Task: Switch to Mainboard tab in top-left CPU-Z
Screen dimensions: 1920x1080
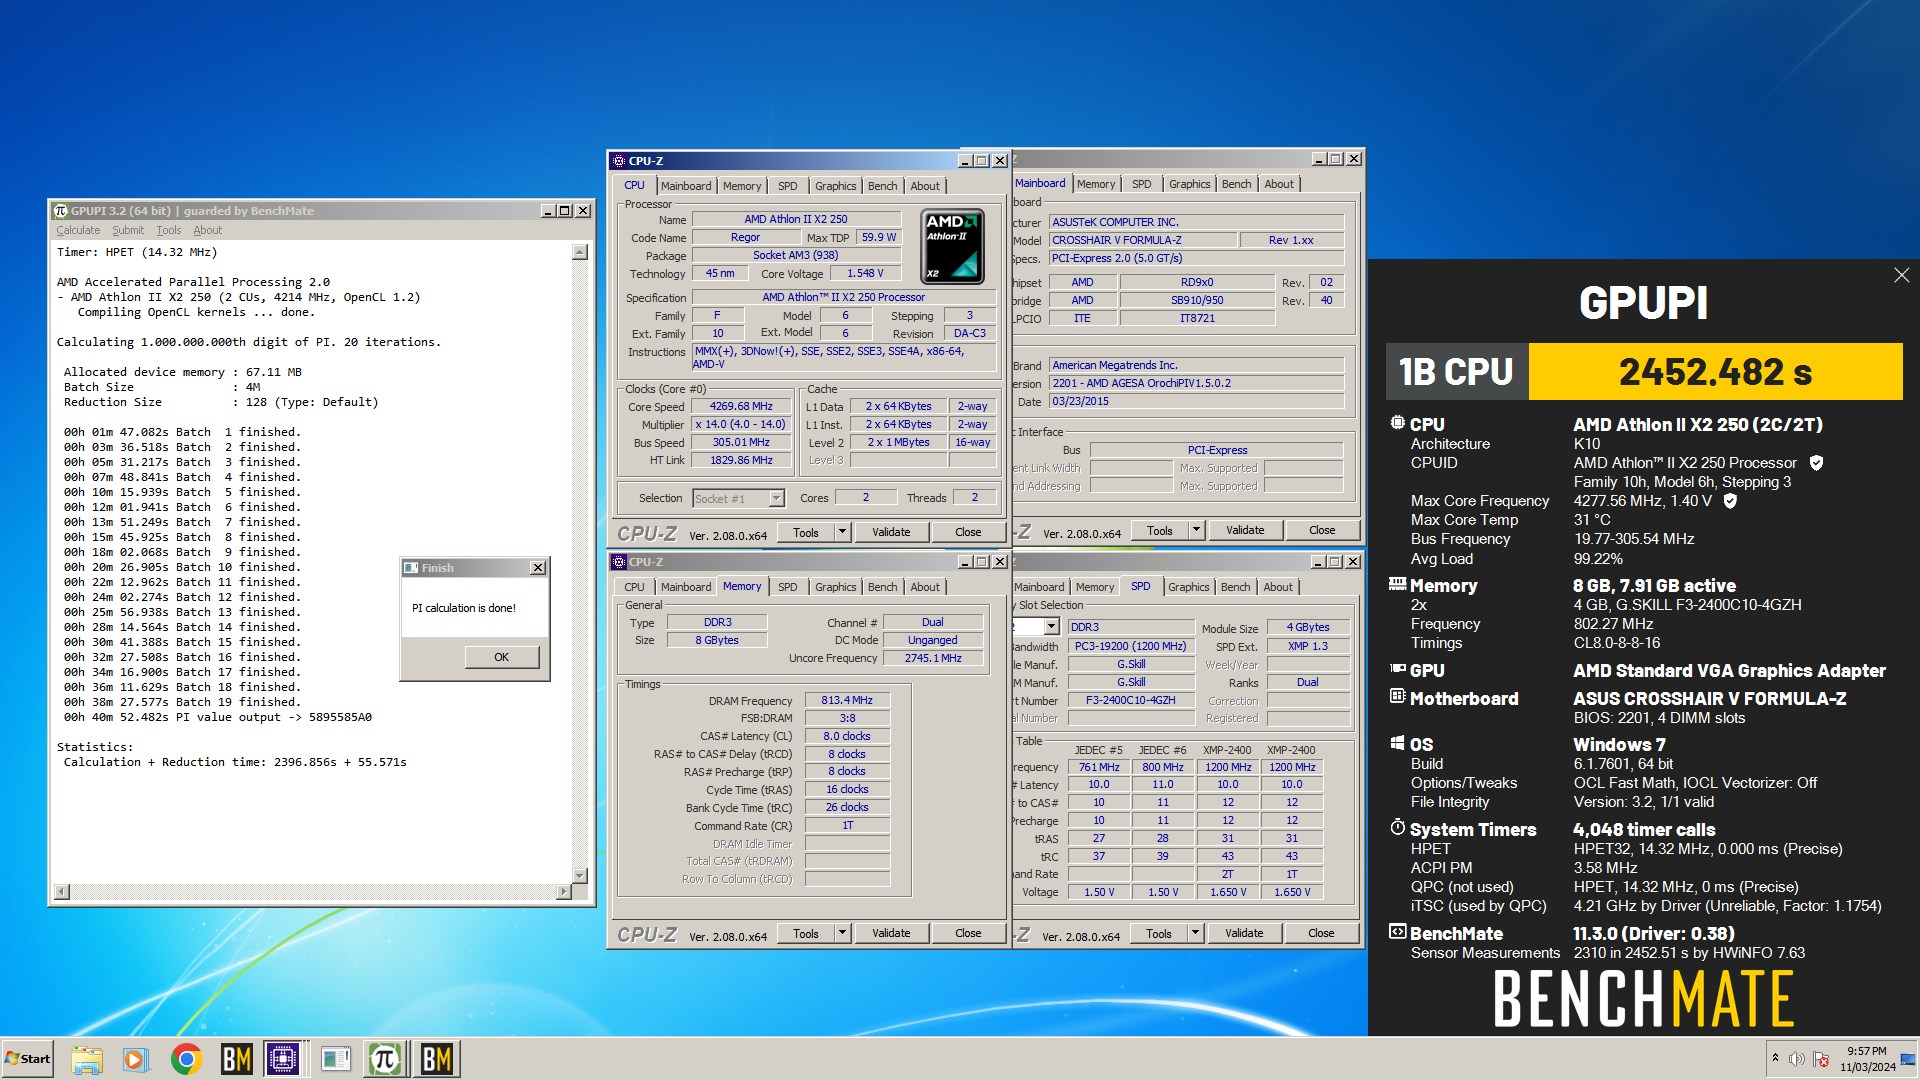Action: [686, 186]
